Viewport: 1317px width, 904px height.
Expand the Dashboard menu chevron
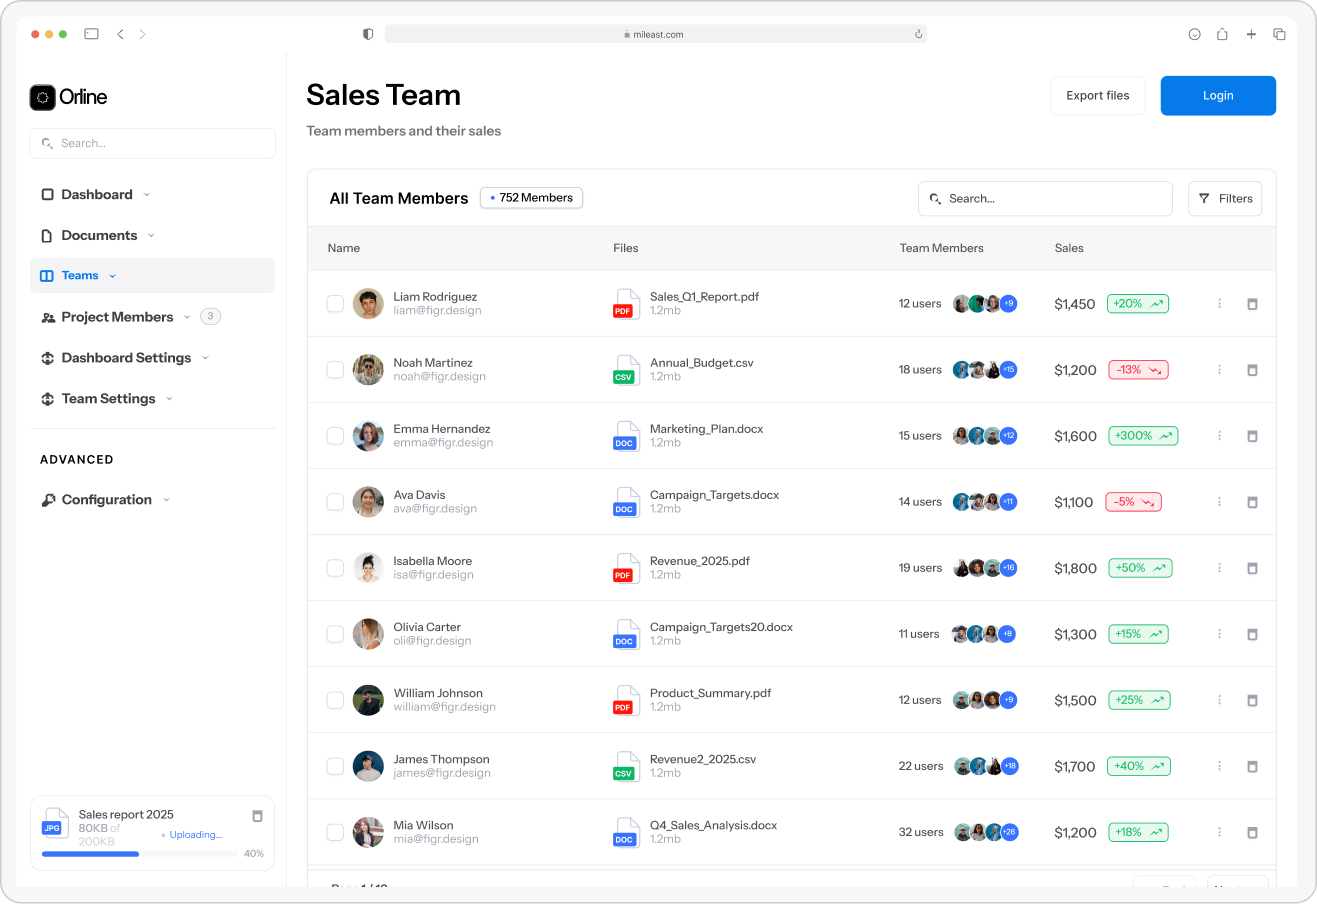[147, 194]
